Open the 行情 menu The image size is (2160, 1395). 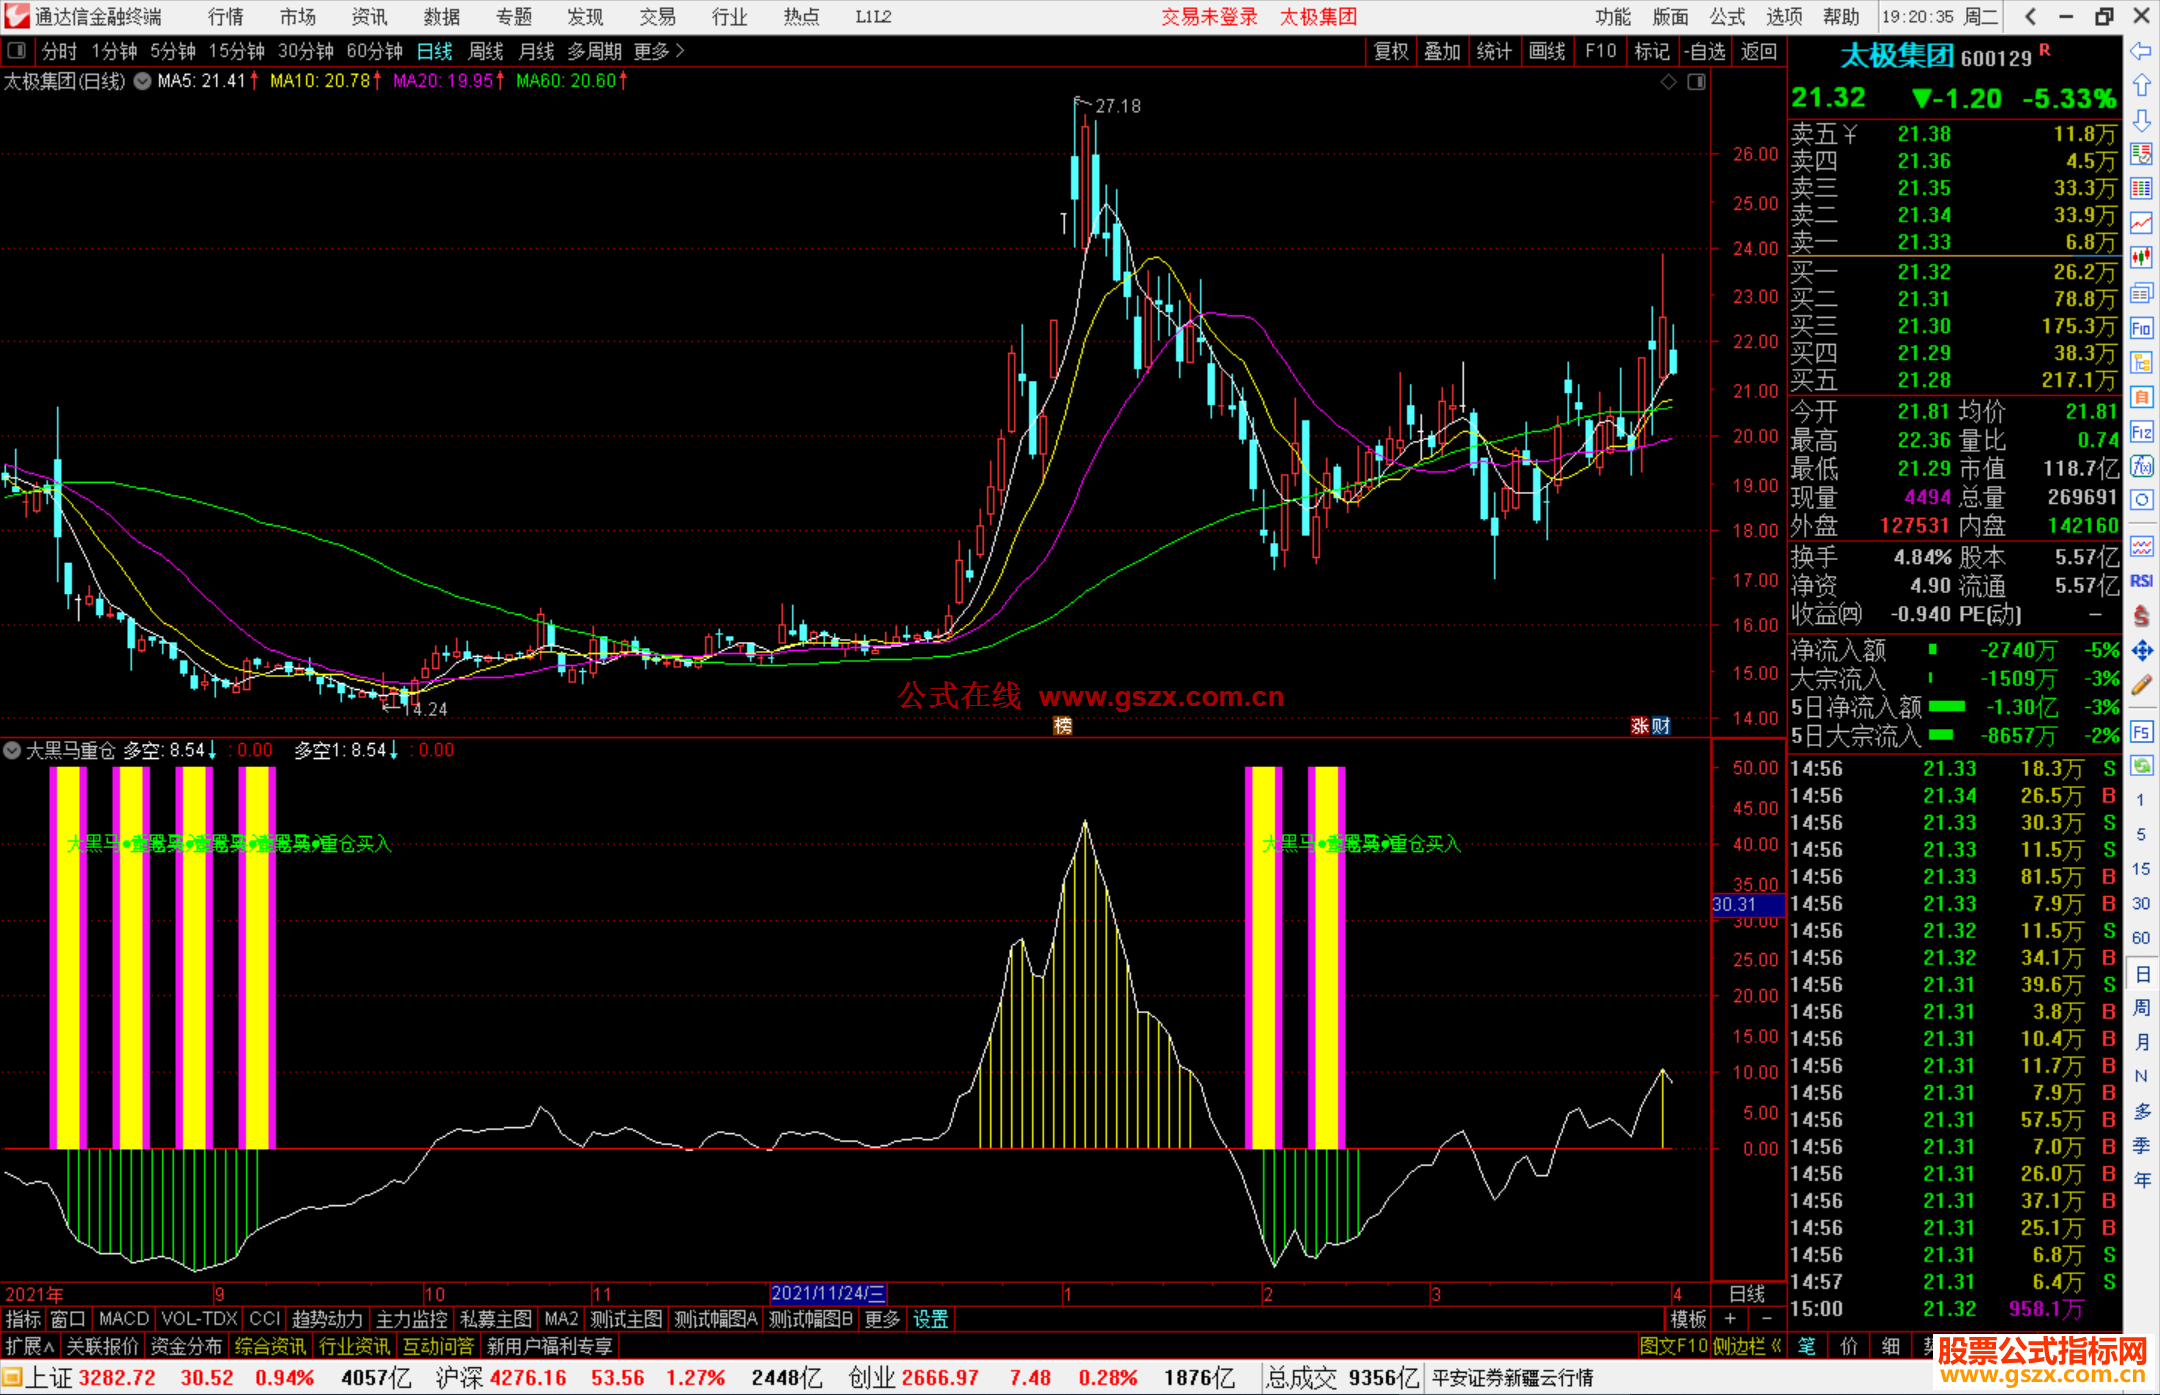click(x=226, y=16)
